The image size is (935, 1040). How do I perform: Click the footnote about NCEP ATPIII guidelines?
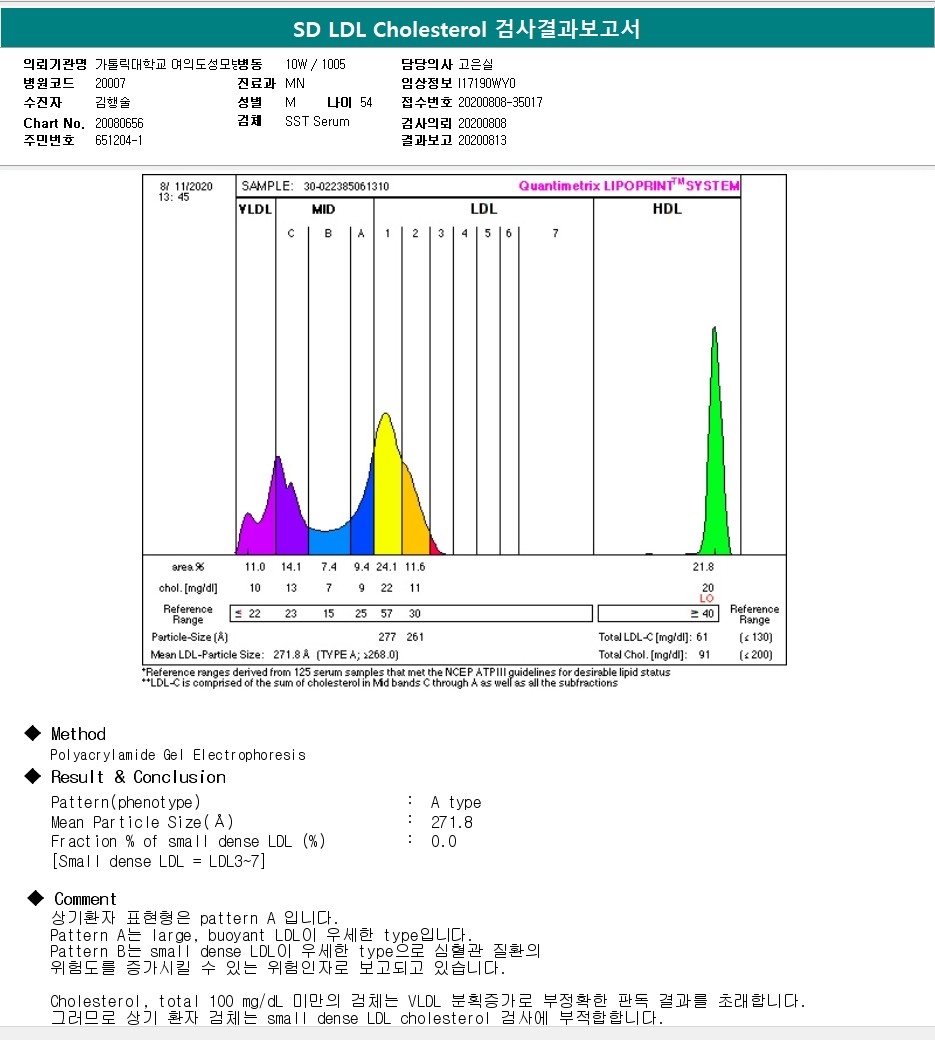[x=406, y=672]
